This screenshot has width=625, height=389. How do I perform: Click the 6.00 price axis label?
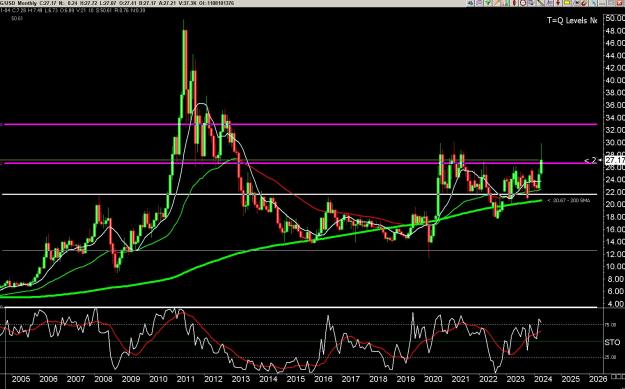(x=615, y=291)
